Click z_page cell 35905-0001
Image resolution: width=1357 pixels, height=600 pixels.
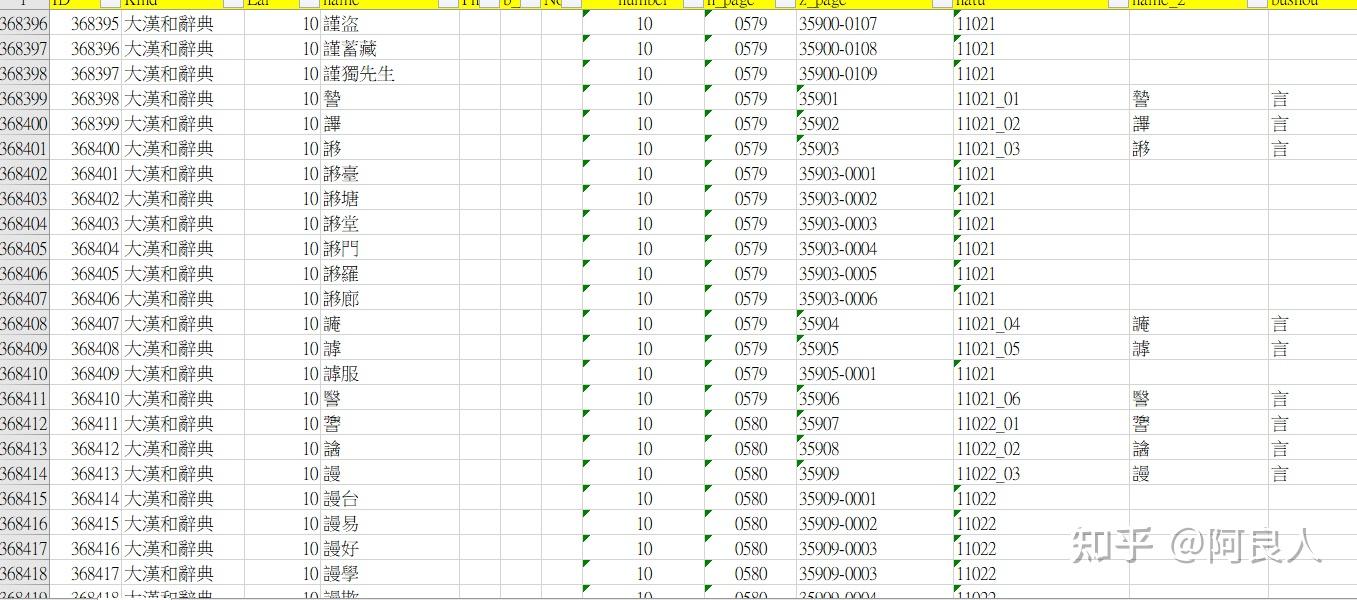(874, 374)
